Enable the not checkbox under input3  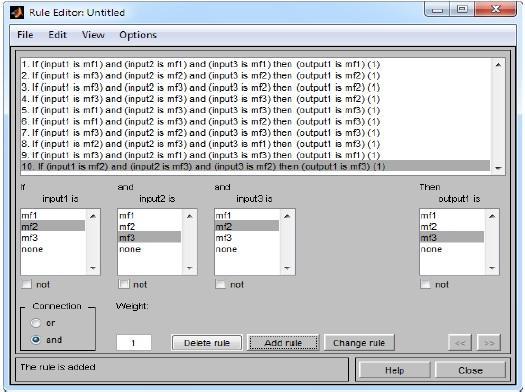(220, 284)
